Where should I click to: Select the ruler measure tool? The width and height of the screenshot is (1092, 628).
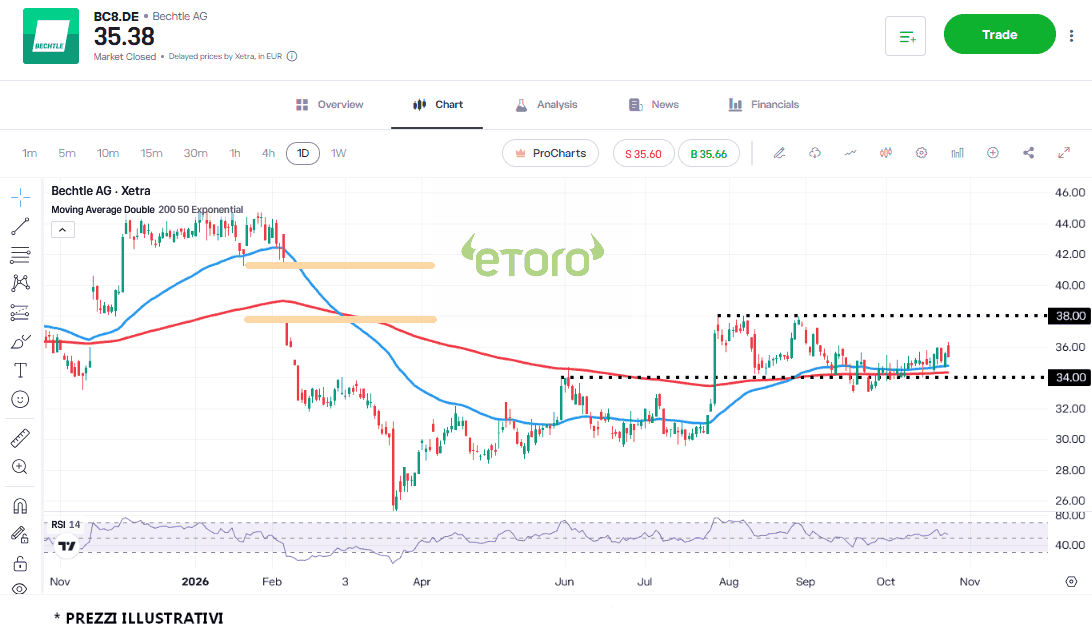20,438
